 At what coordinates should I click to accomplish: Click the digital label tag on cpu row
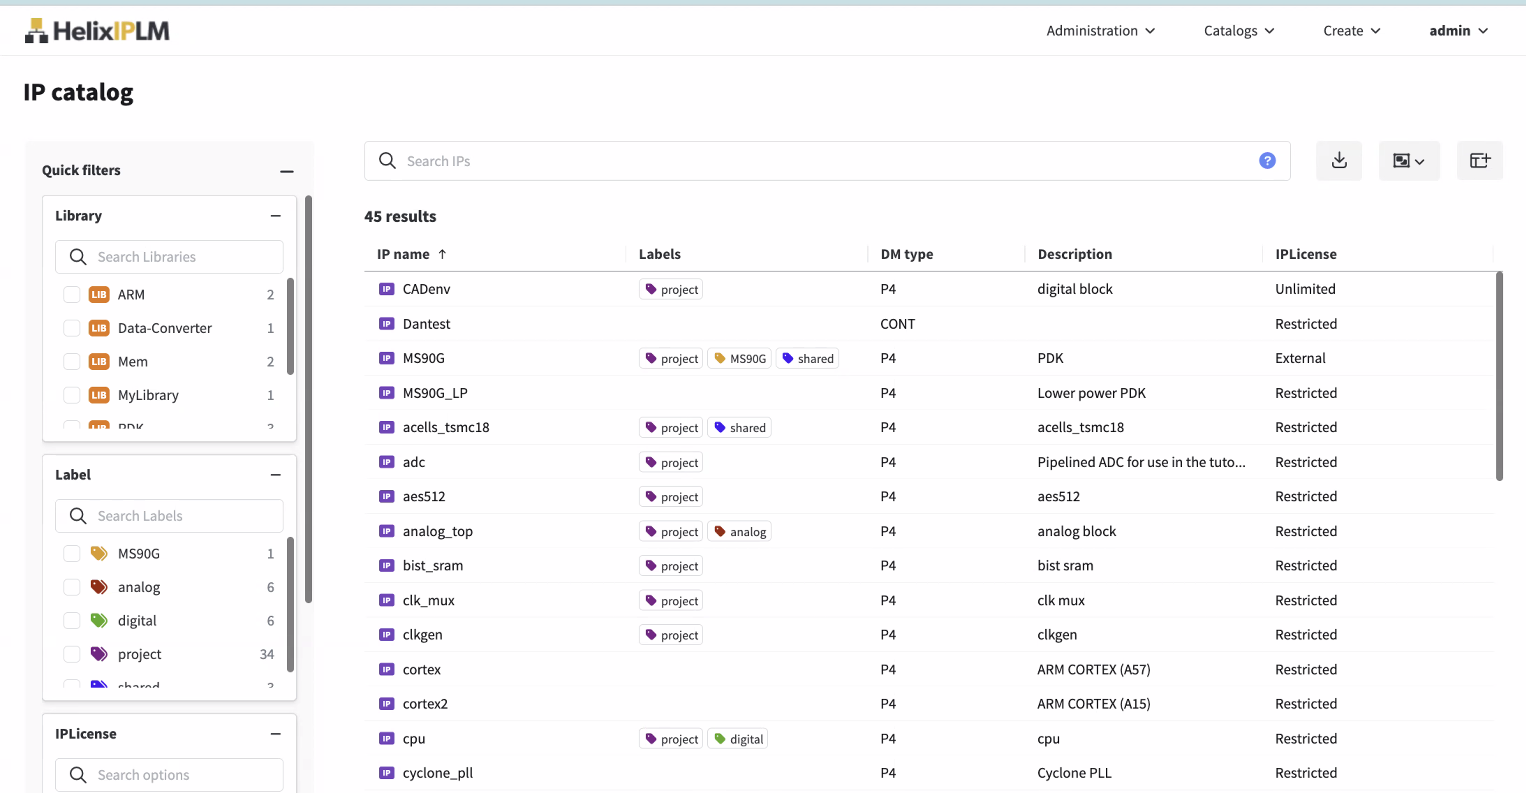pos(739,739)
